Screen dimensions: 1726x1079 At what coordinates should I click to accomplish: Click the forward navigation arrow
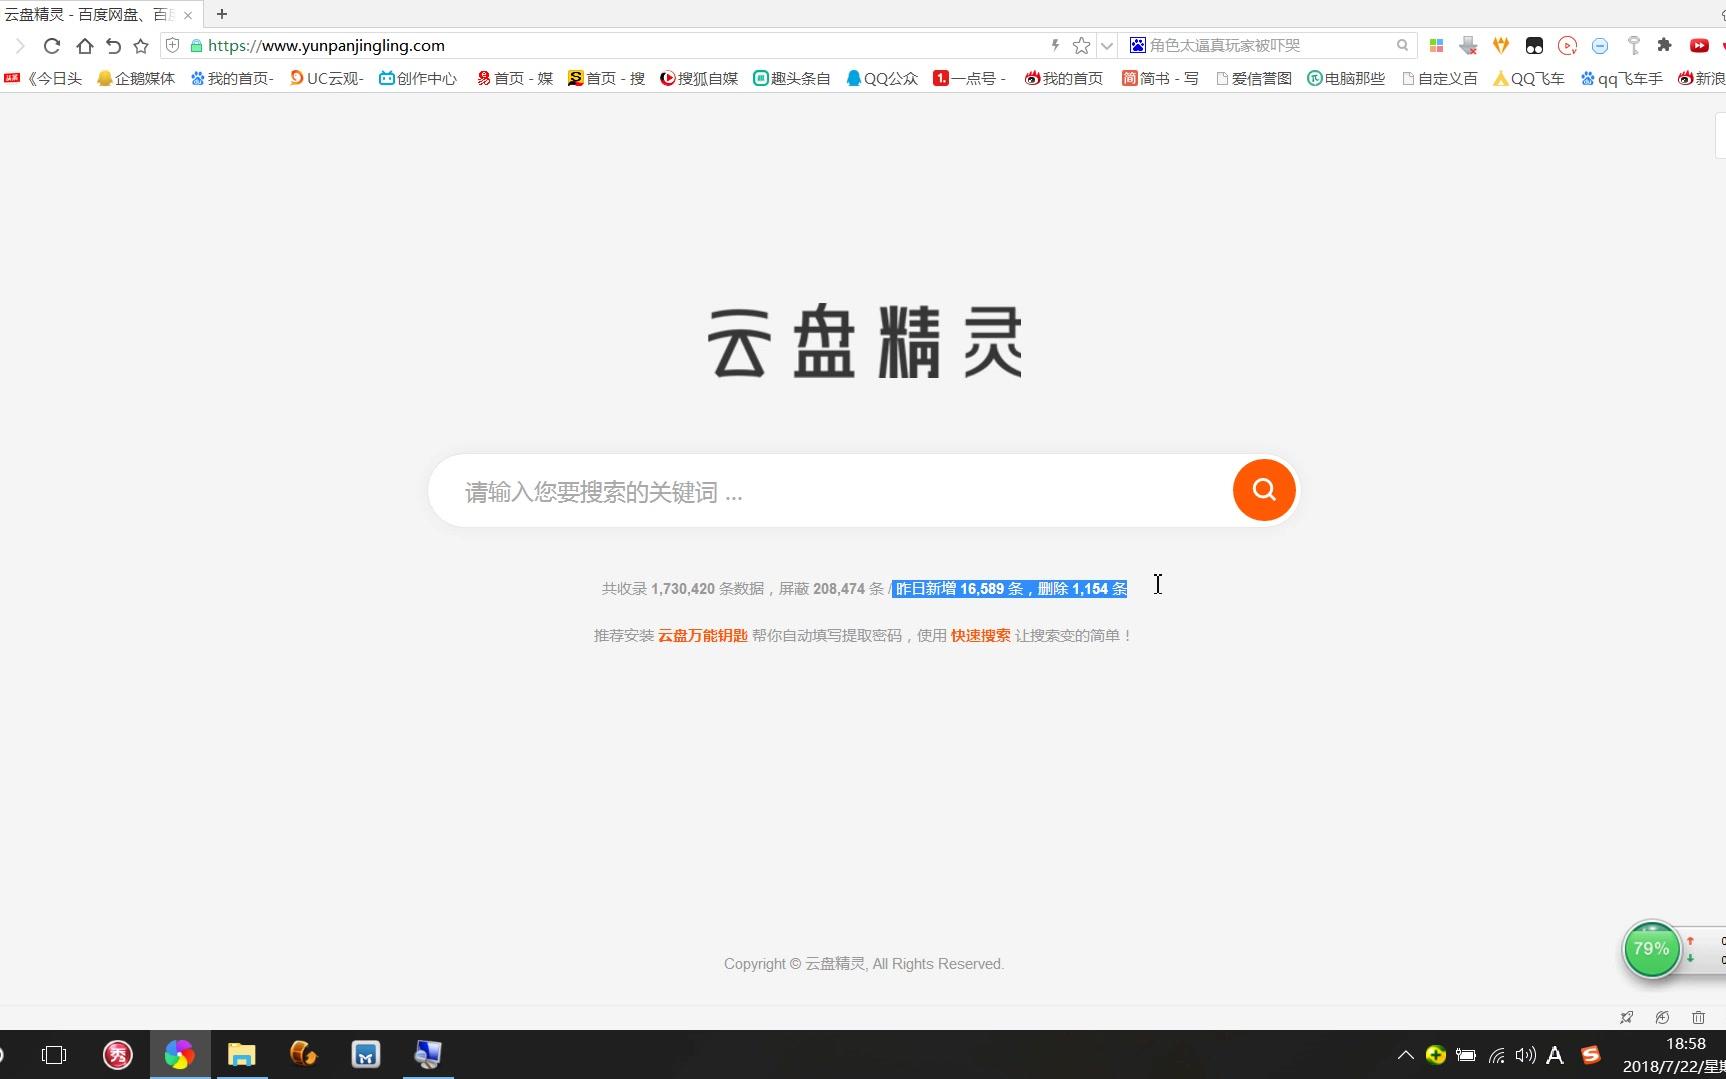(x=19, y=45)
